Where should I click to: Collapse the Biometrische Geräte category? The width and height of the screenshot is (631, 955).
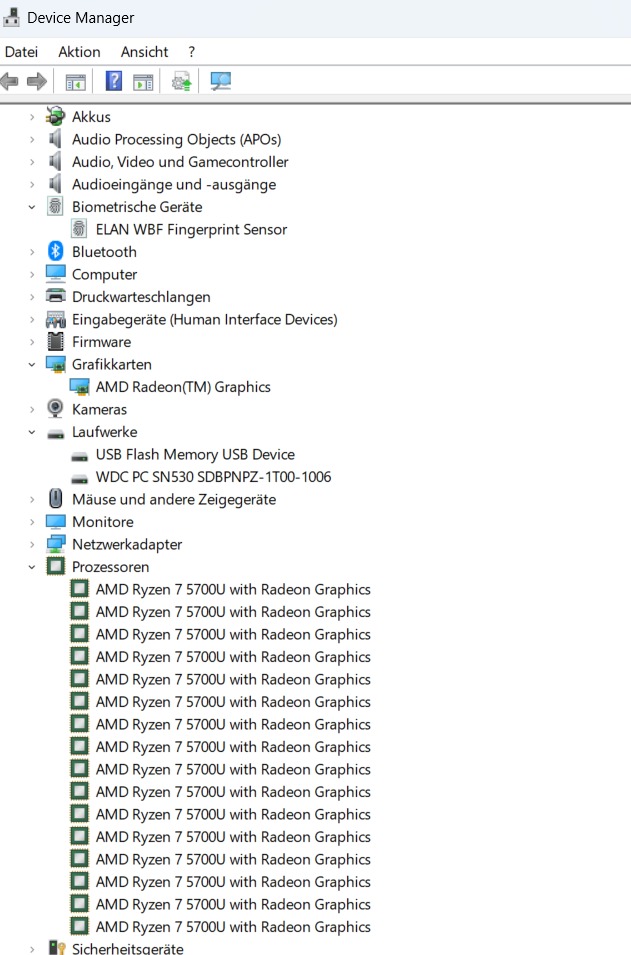pos(32,207)
